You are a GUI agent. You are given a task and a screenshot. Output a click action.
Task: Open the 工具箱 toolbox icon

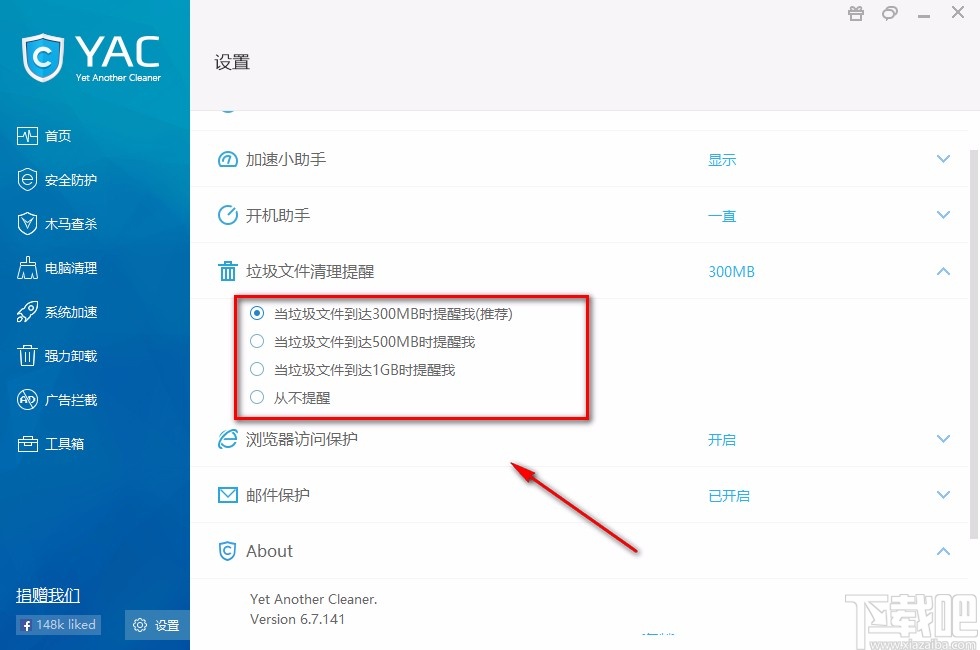click(x=28, y=444)
